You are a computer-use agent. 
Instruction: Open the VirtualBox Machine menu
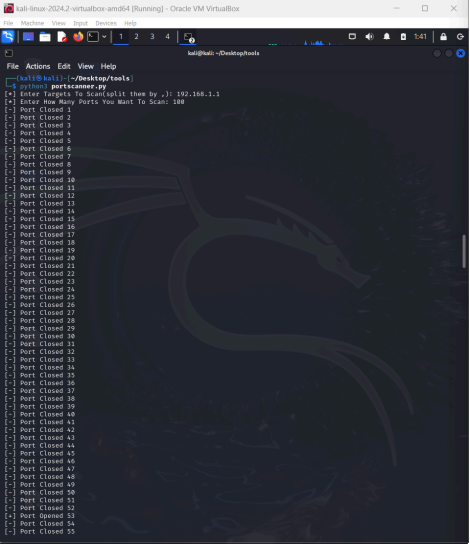coord(32,23)
